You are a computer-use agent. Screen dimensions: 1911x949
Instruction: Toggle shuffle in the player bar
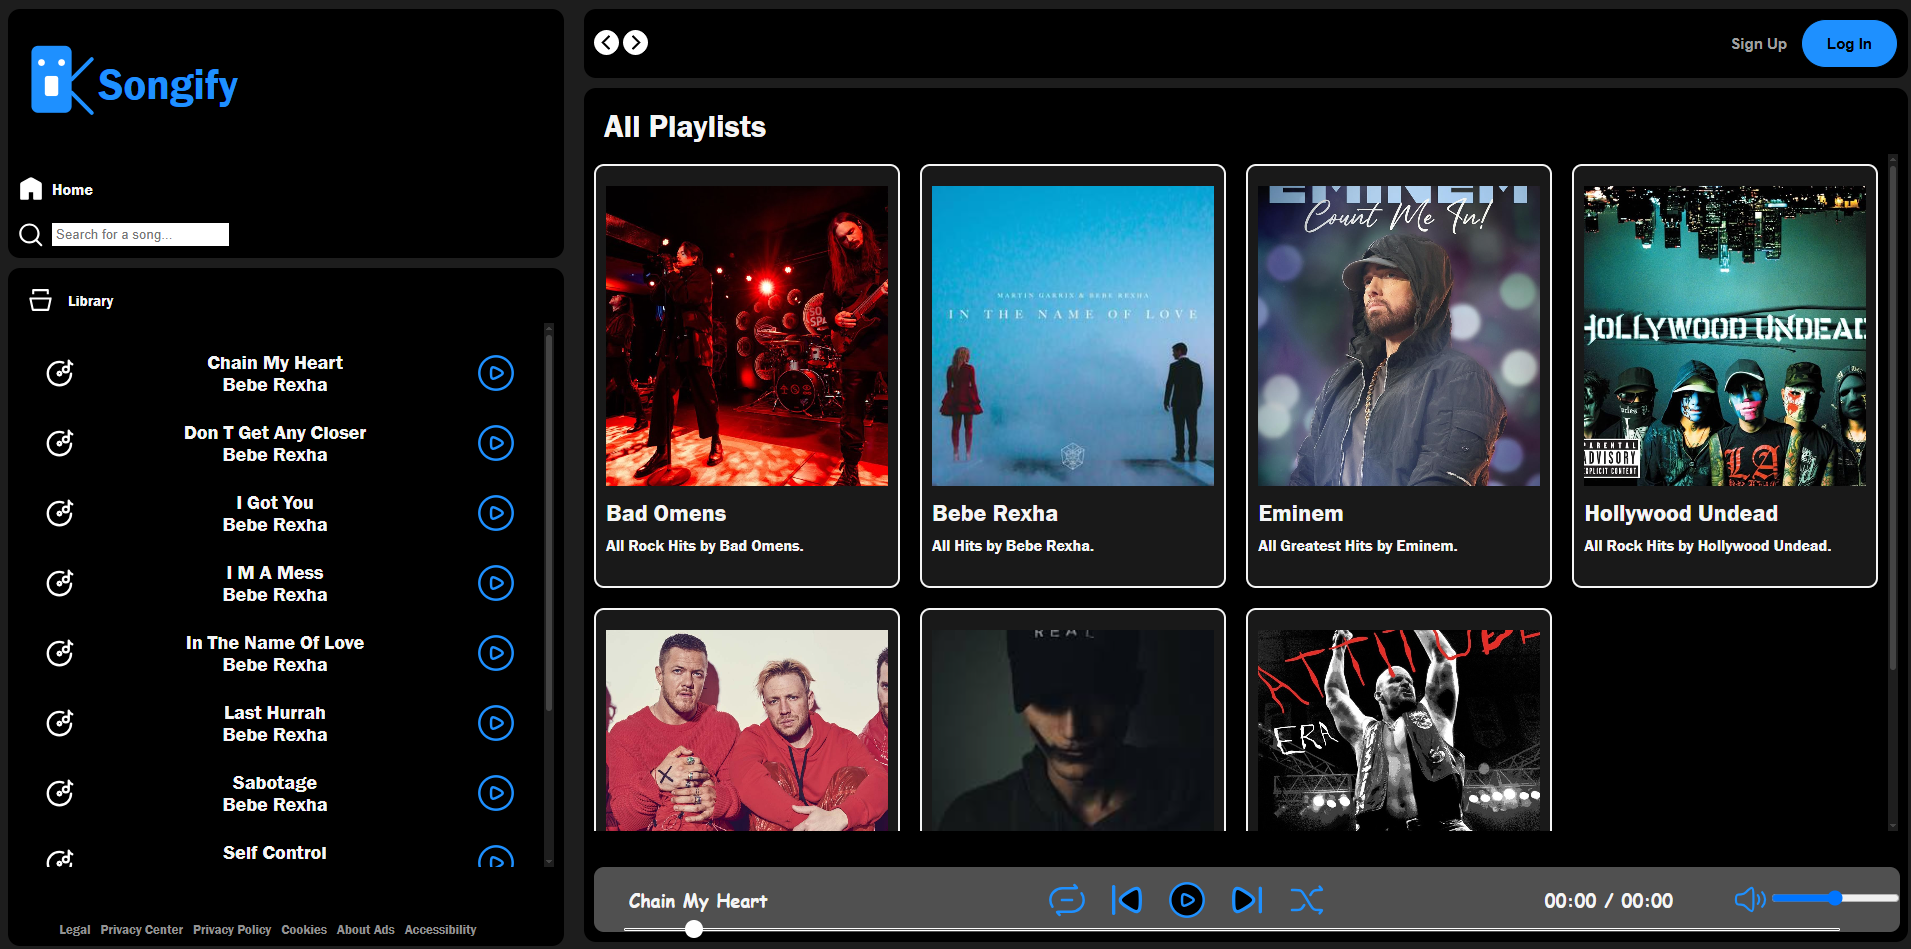click(1306, 900)
